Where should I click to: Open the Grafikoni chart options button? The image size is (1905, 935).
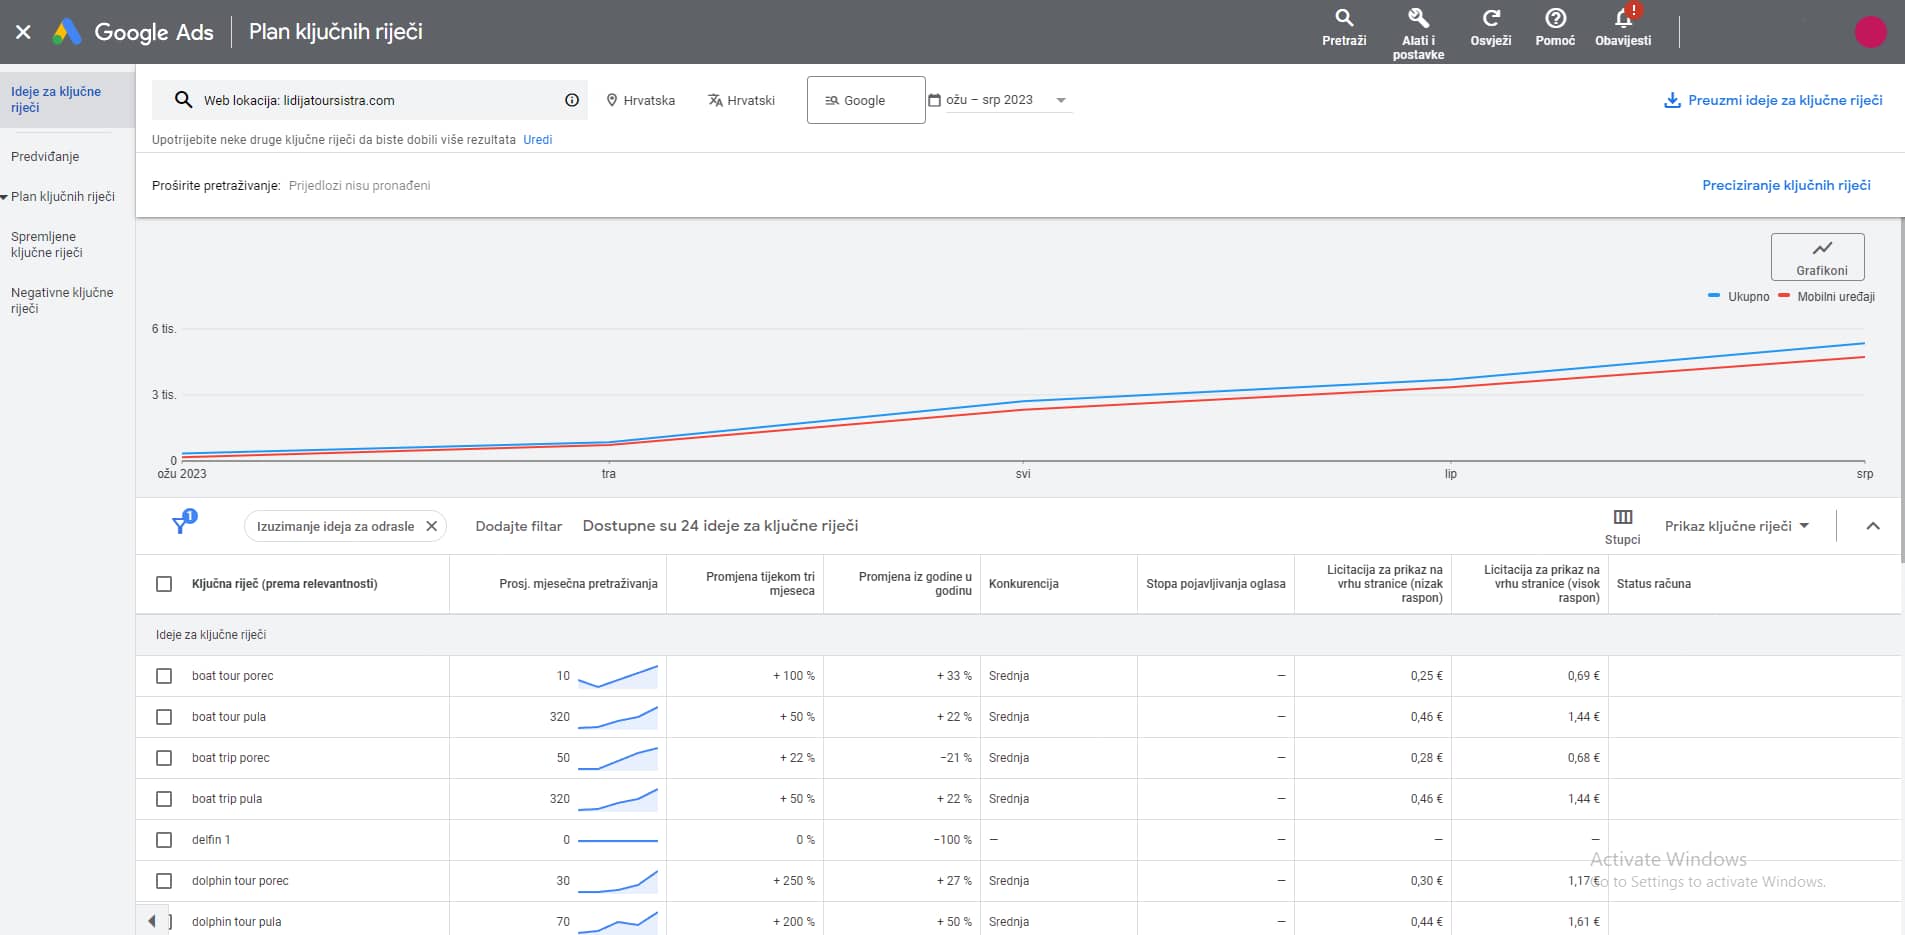click(x=1818, y=257)
